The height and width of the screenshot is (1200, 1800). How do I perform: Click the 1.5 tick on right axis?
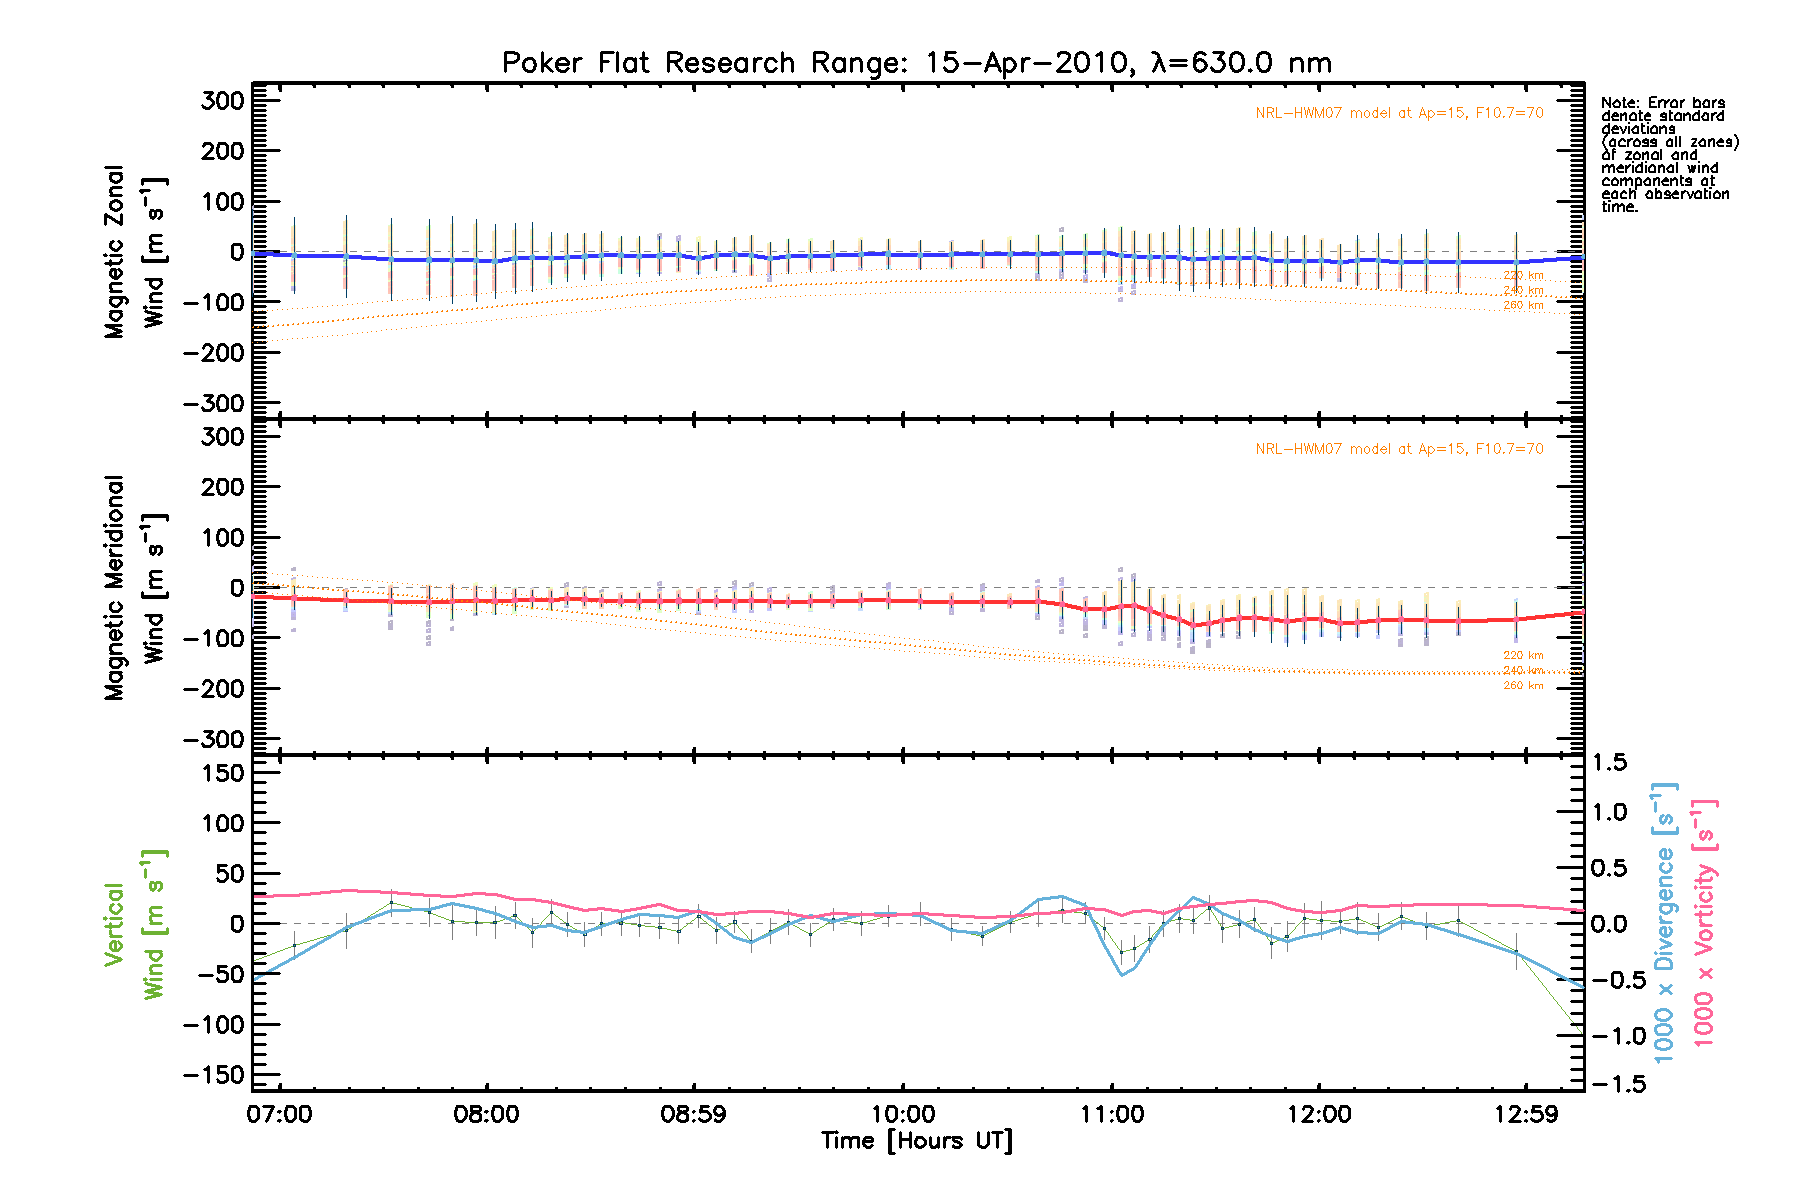point(1609,763)
